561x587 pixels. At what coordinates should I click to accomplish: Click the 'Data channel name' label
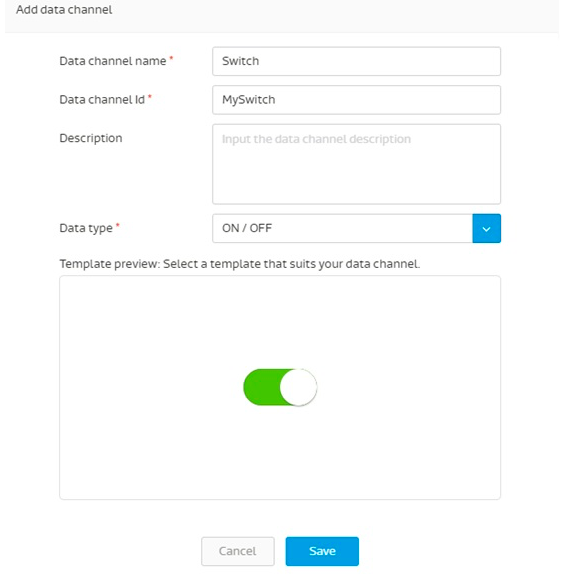[x=113, y=61]
